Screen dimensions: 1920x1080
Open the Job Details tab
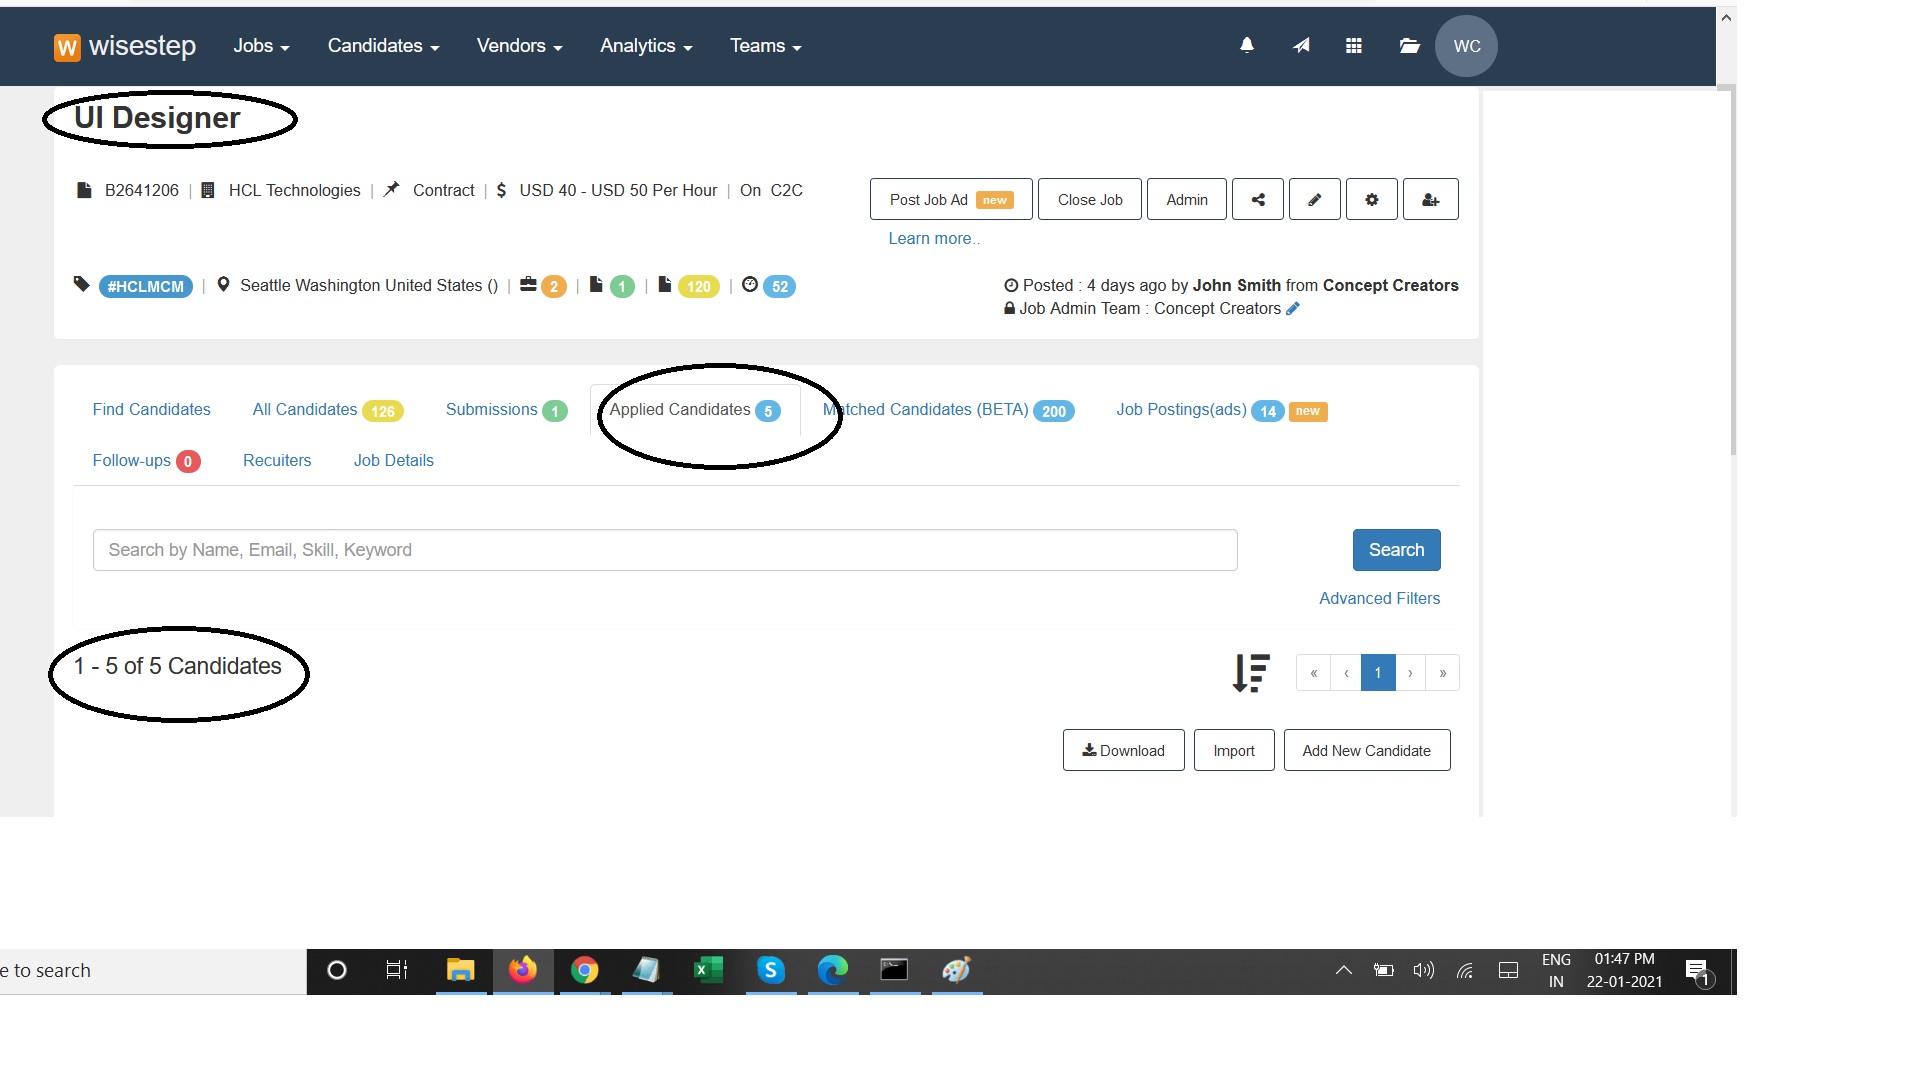click(x=393, y=460)
